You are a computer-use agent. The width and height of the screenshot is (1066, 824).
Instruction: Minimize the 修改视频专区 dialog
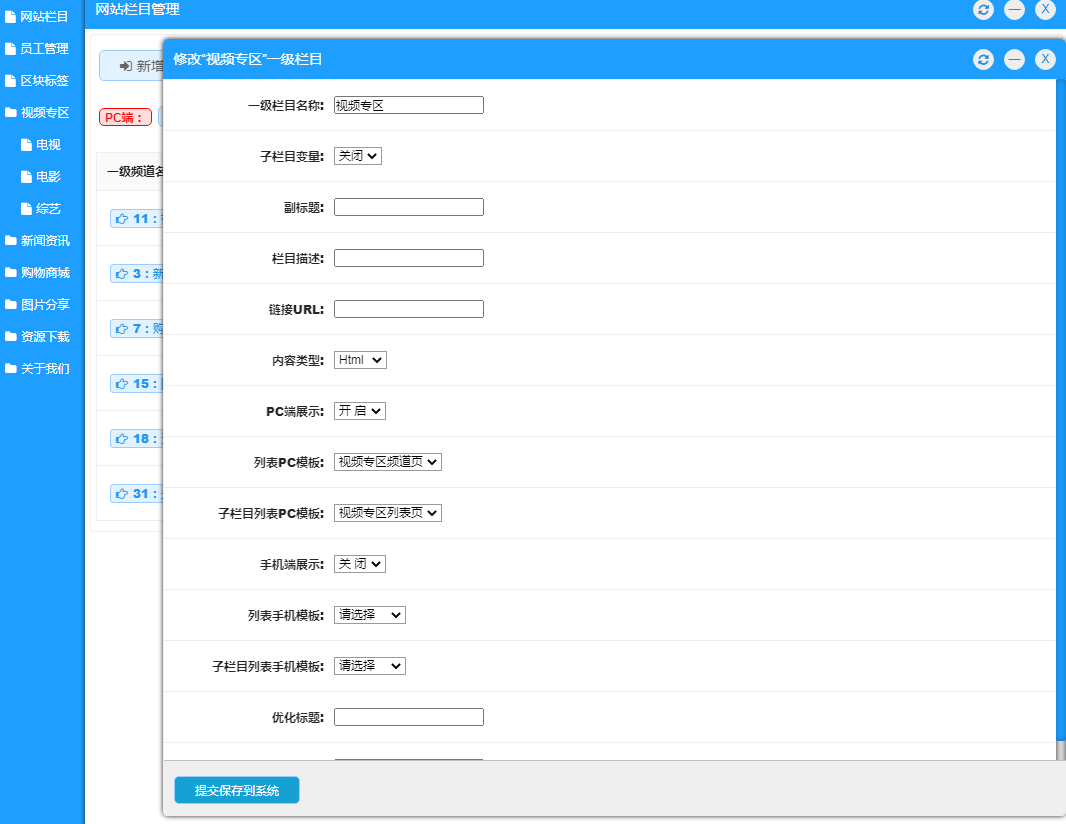pyautogui.click(x=1014, y=59)
